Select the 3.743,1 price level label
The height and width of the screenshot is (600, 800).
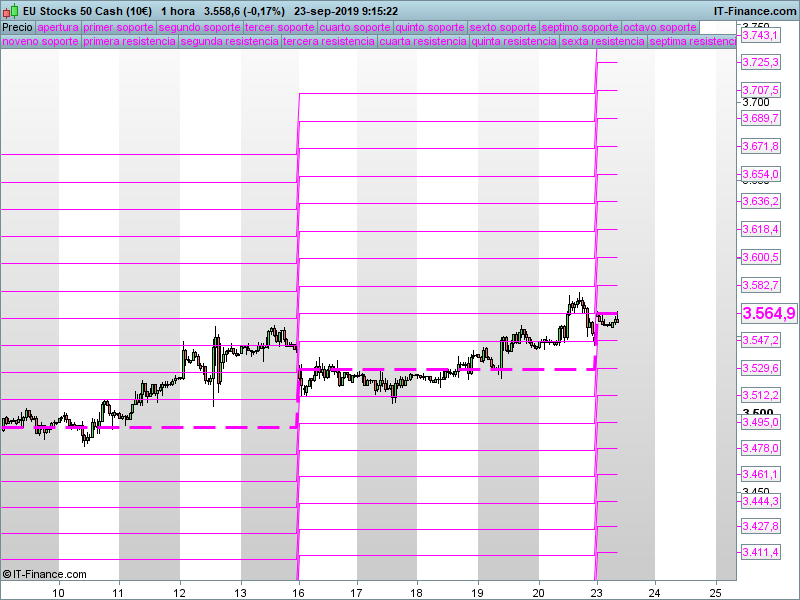pos(760,35)
